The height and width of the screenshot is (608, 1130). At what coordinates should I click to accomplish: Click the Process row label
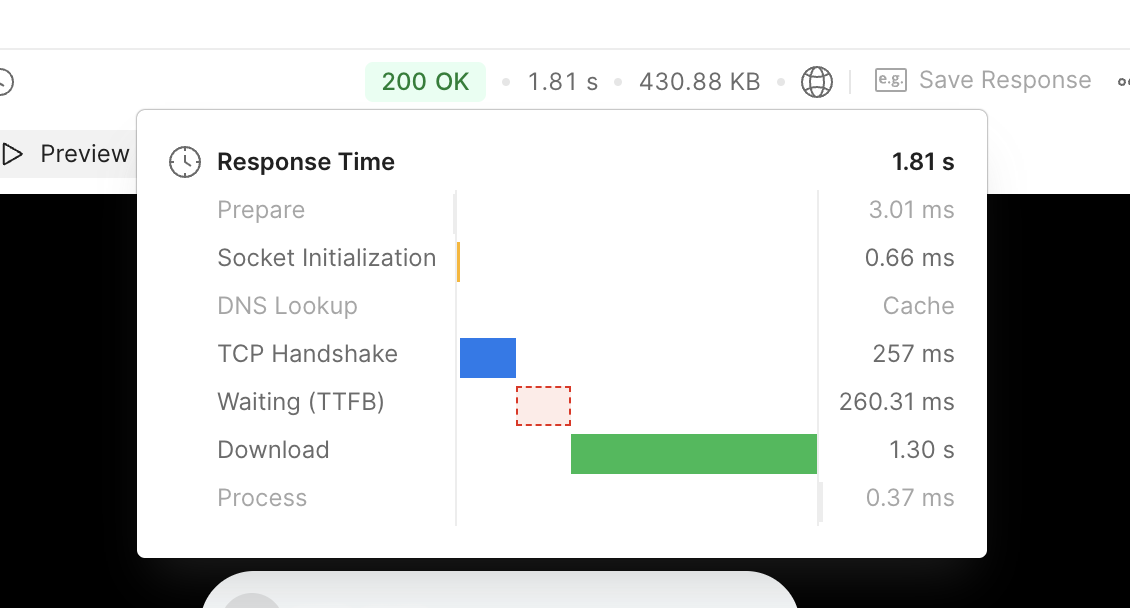click(262, 498)
